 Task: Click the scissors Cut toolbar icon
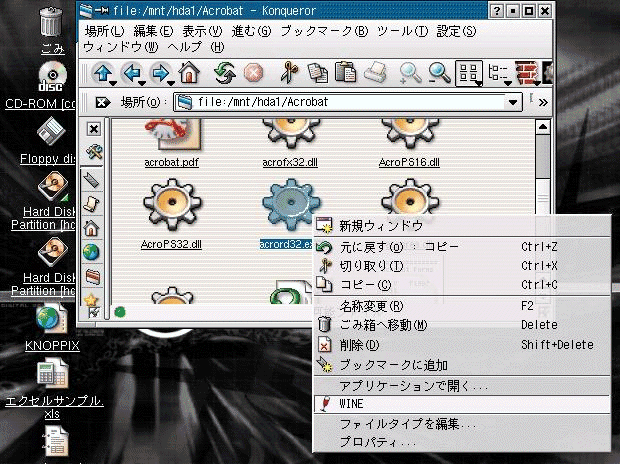pyautogui.click(x=289, y=73)
